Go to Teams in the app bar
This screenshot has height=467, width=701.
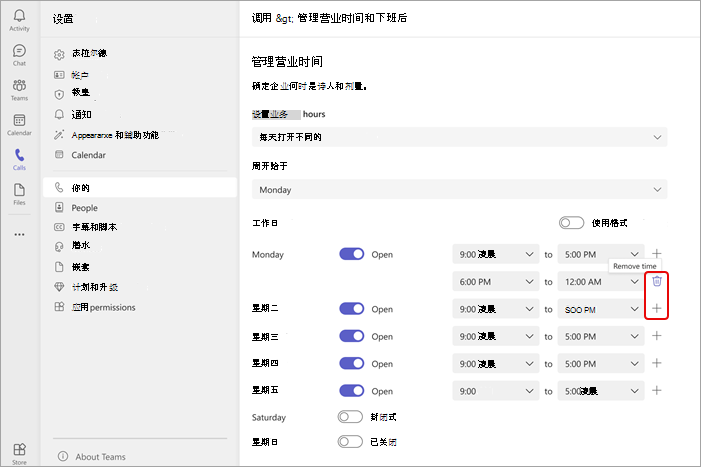pos(19,90)
